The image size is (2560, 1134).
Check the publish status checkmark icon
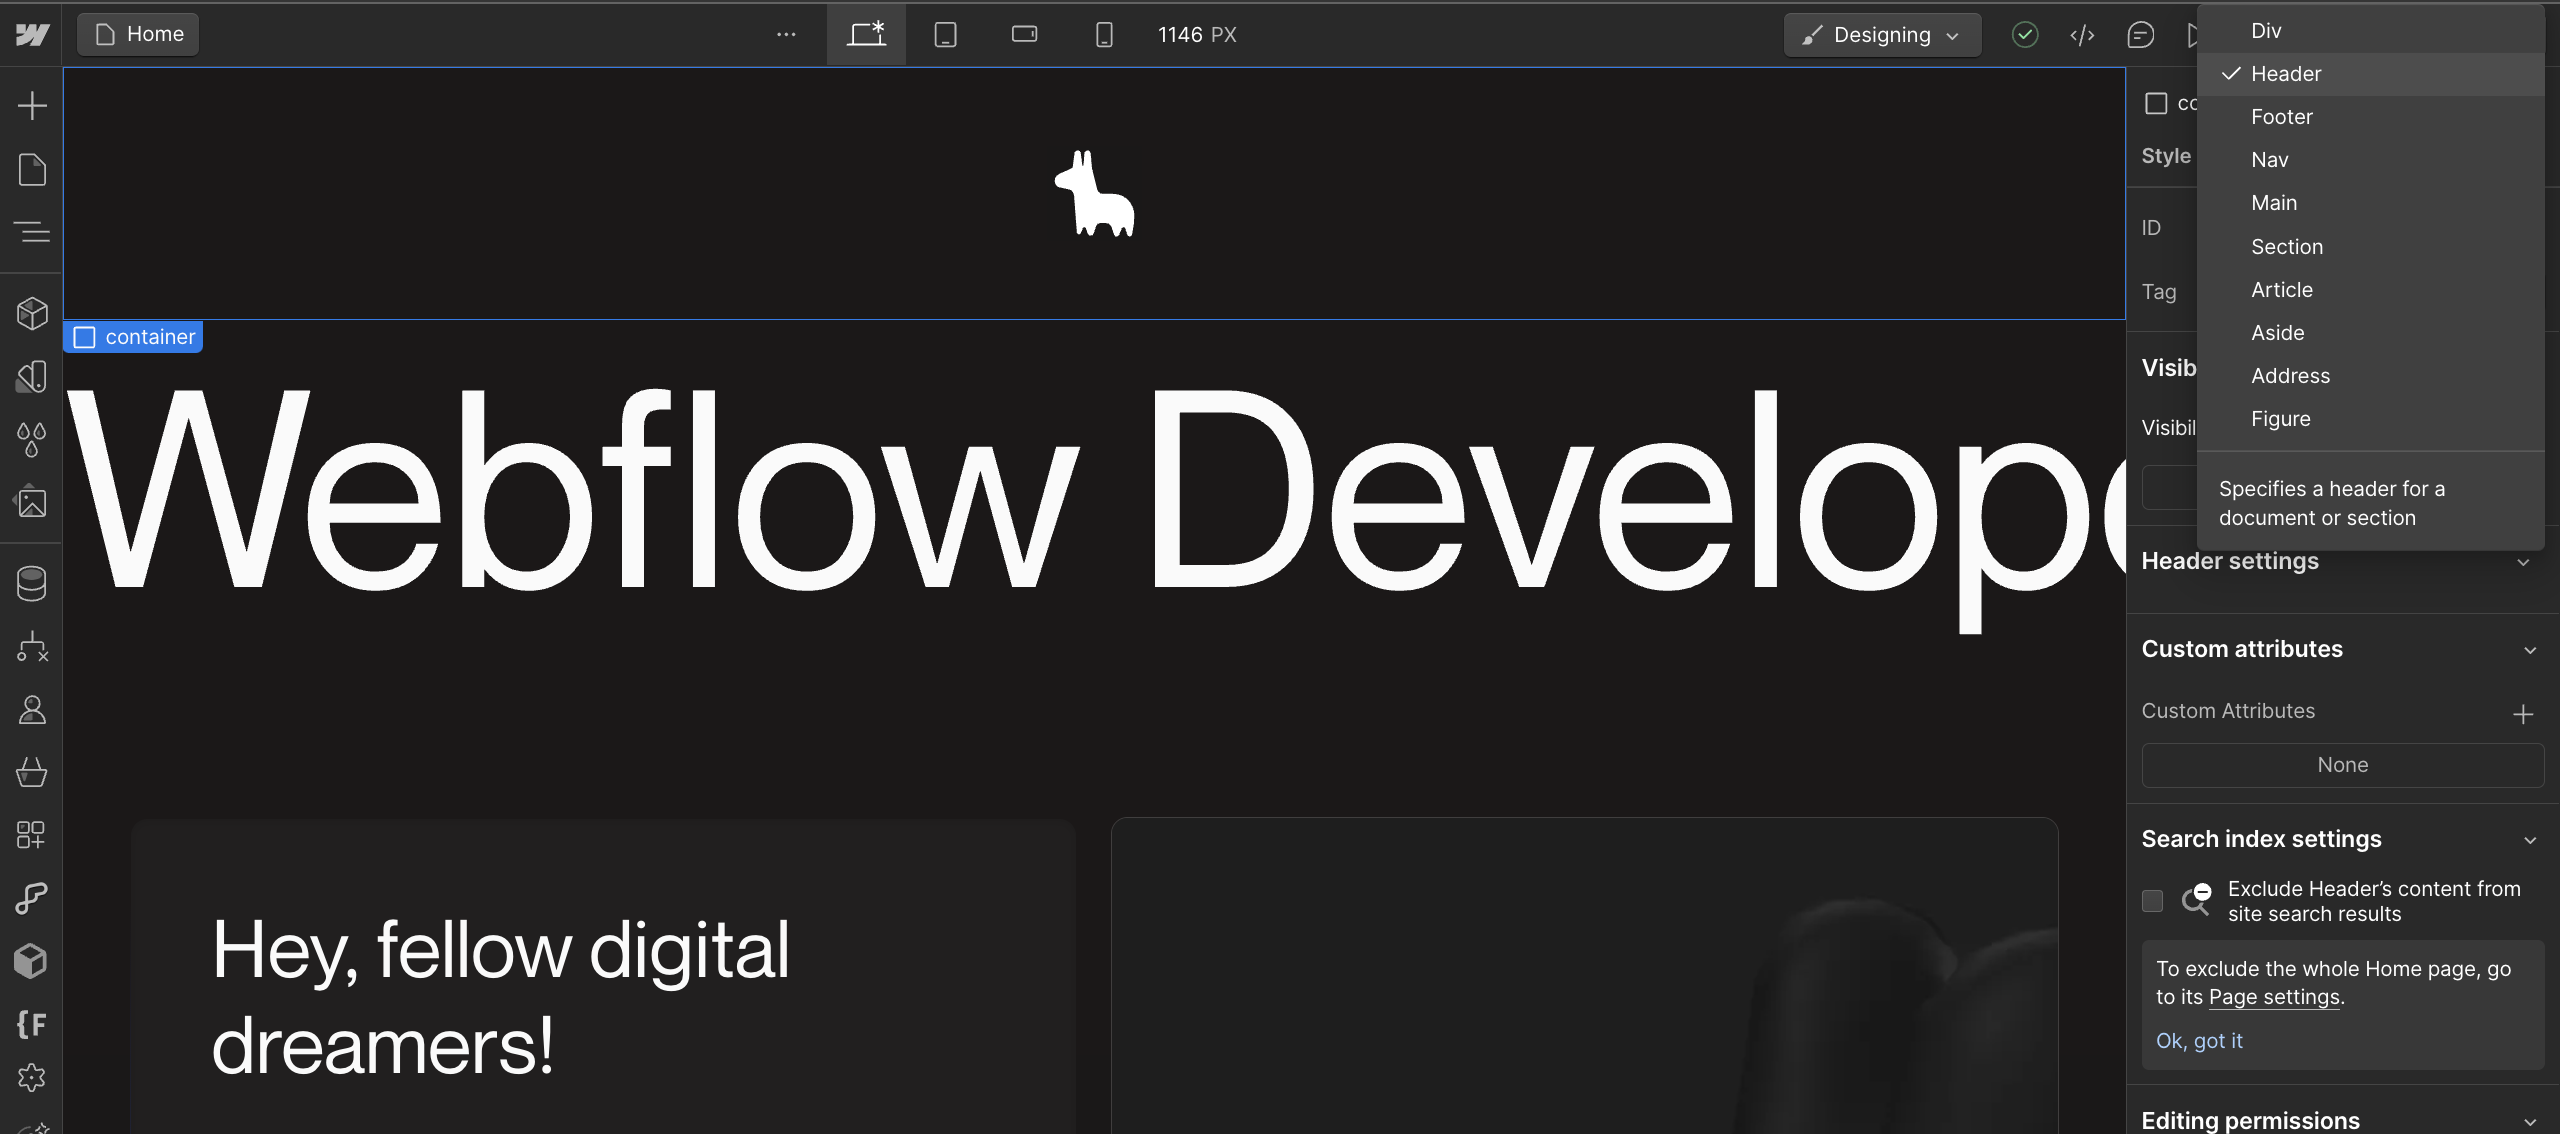click(x=2025, y=35)
